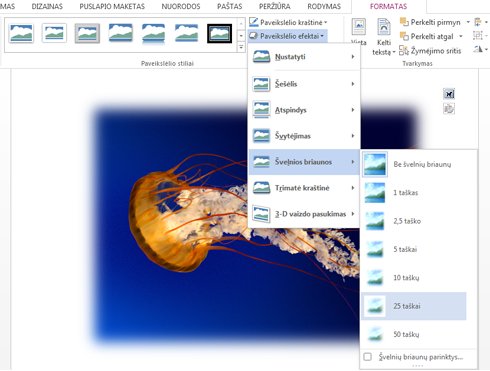Click the Šešėlis effect icon

click(261, 84)
